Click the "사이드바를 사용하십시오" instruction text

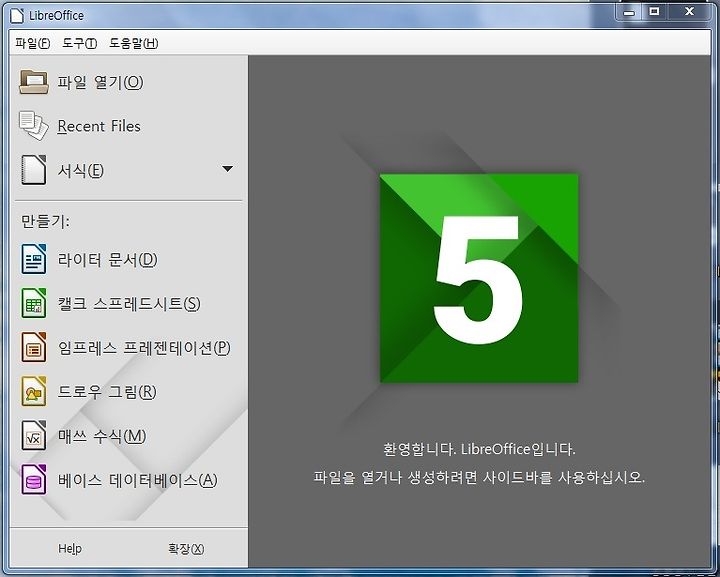pyautogui.click(x=564, y=477)
